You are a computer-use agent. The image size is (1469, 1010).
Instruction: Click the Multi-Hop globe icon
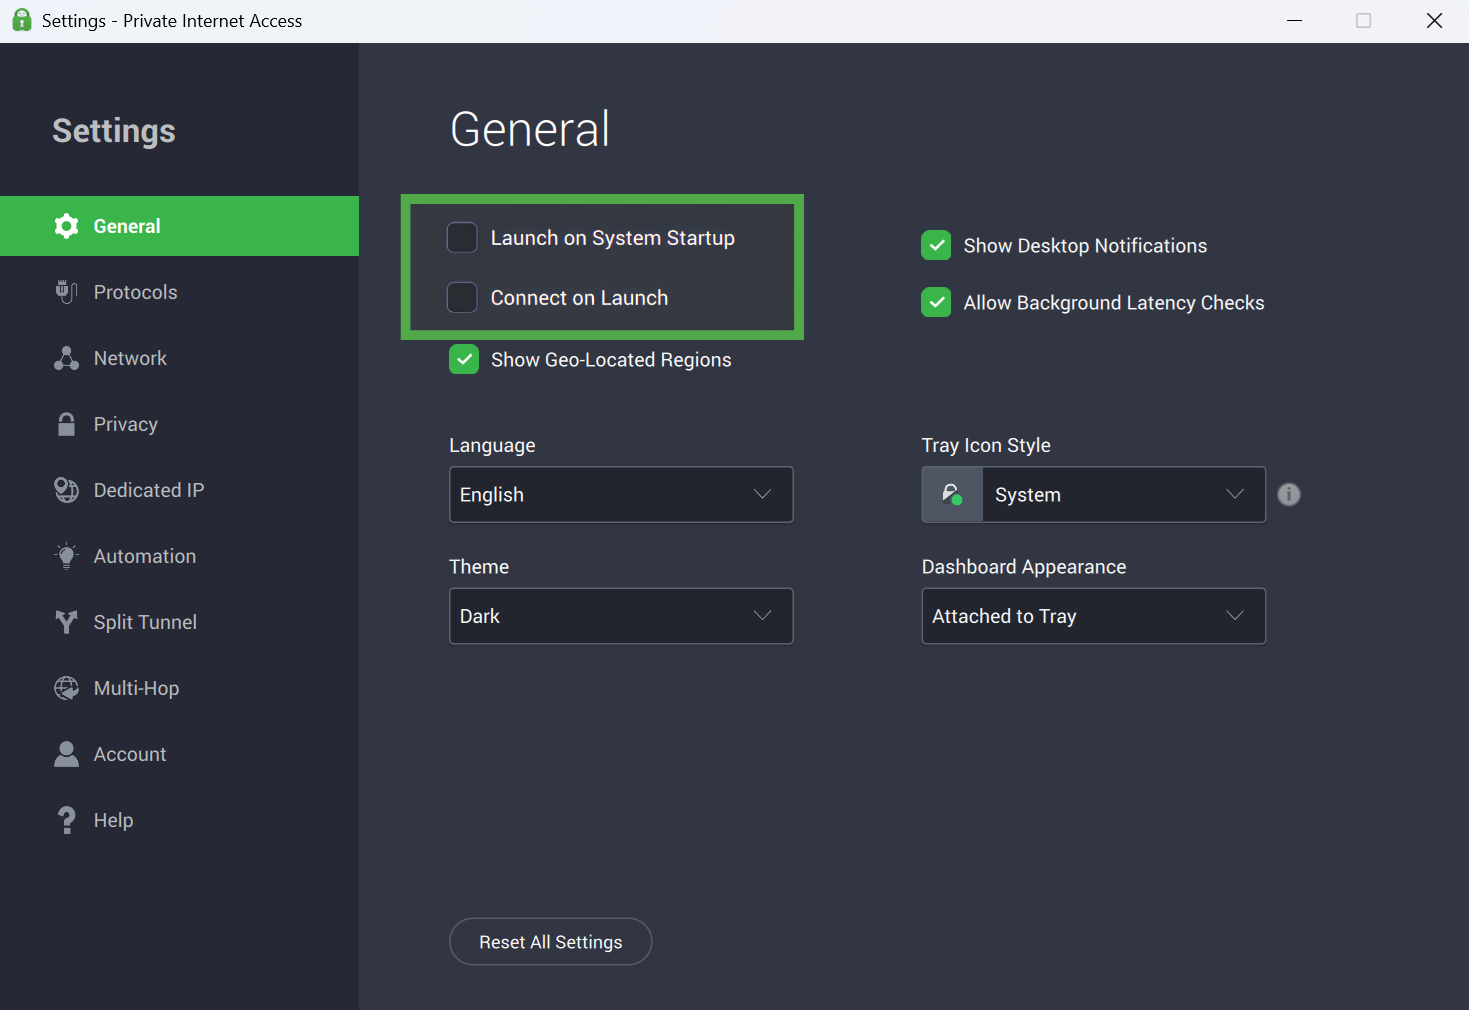click(x=66, y=688)
